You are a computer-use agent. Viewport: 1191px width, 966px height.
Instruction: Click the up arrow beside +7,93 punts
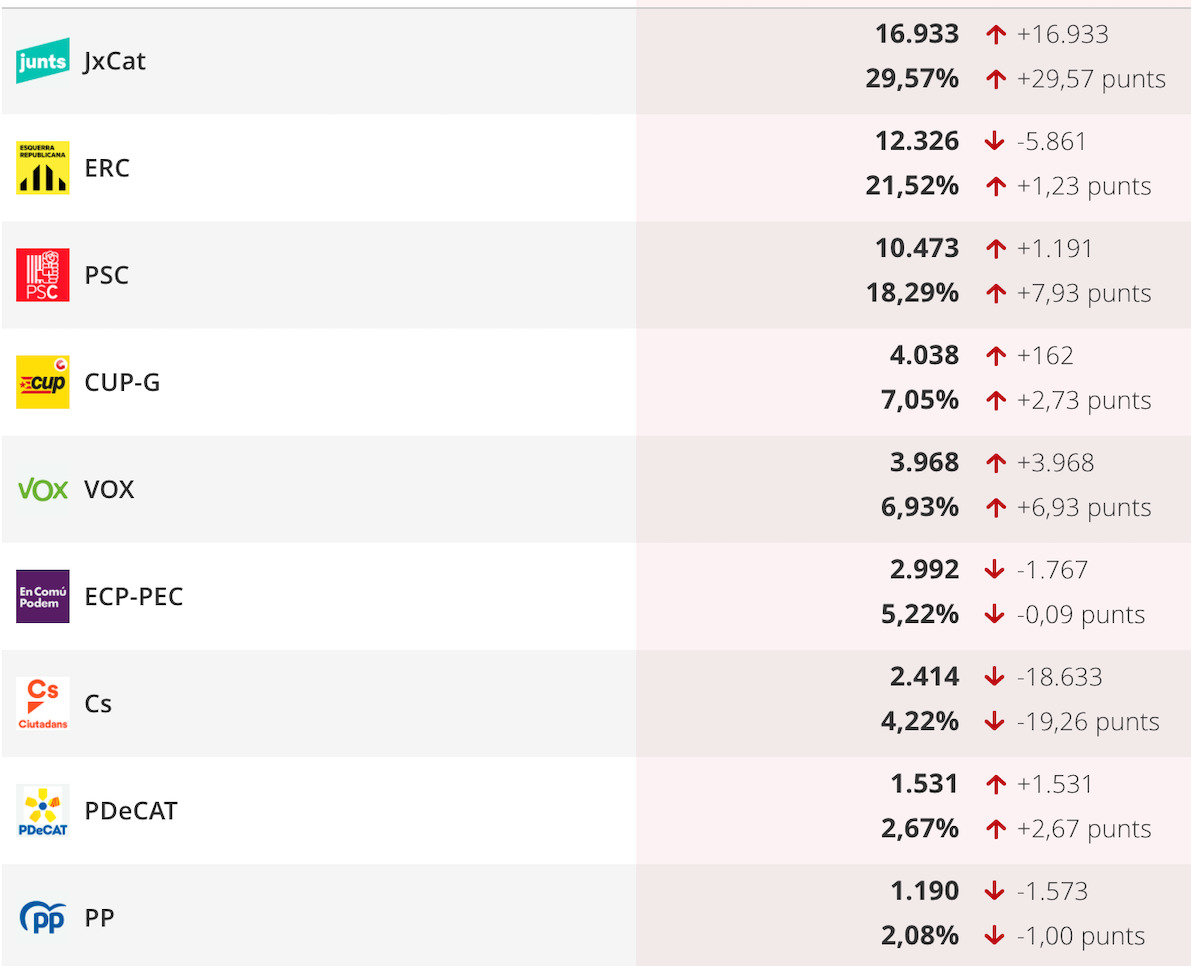[996, 293]
